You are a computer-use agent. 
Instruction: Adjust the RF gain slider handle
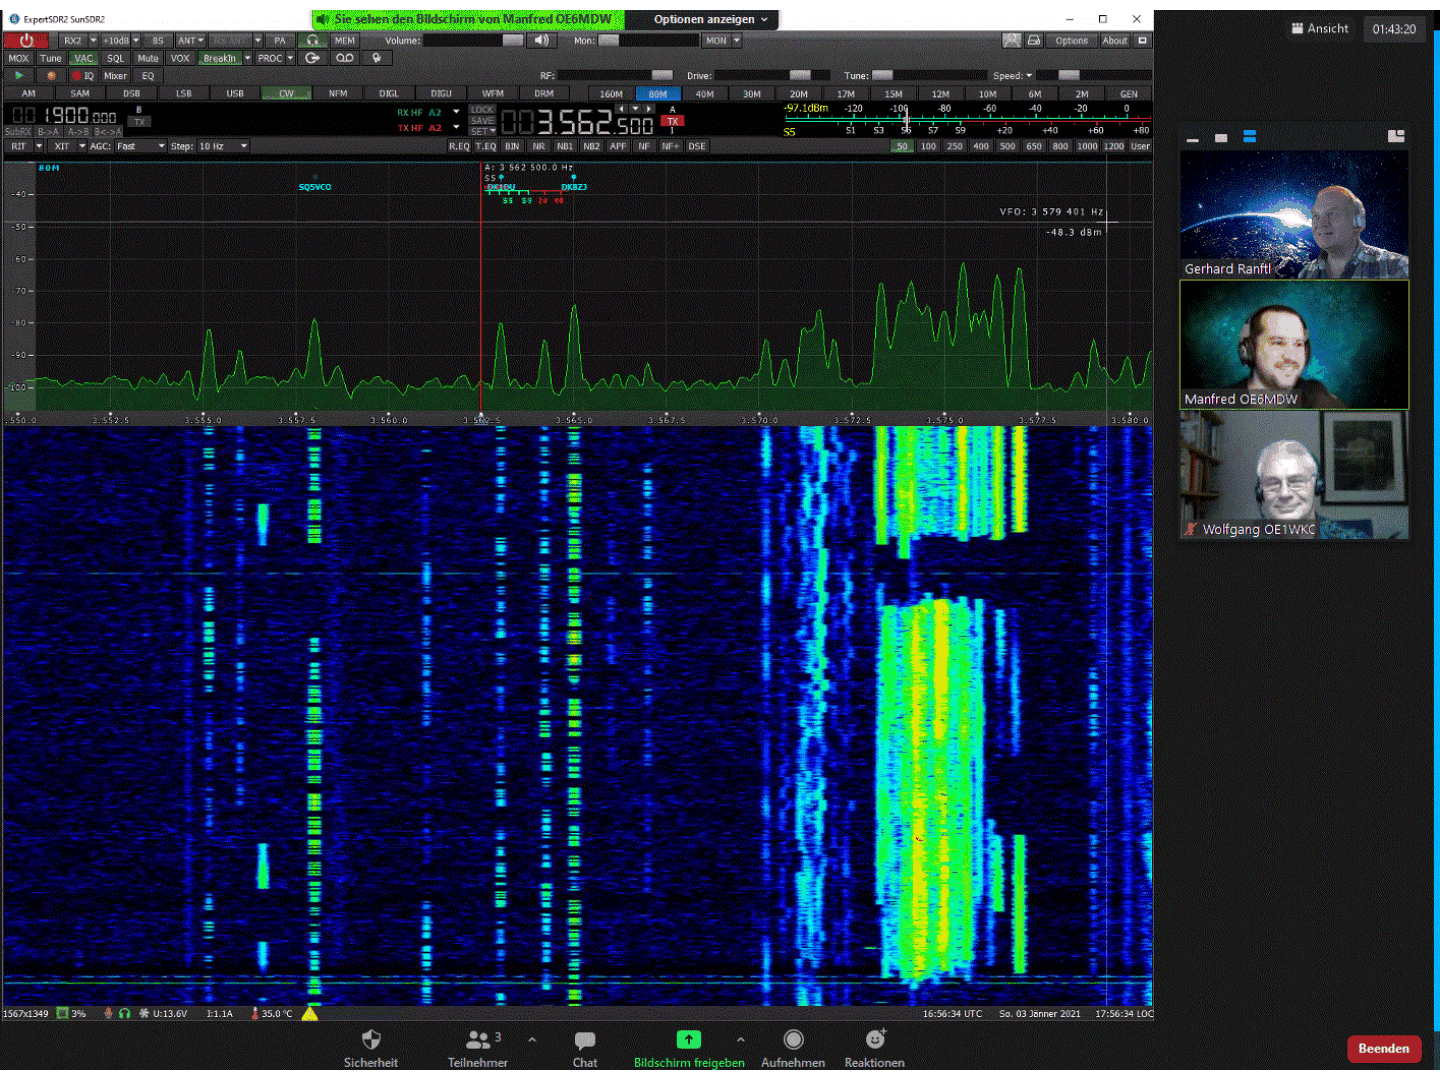tap(662, 75)
